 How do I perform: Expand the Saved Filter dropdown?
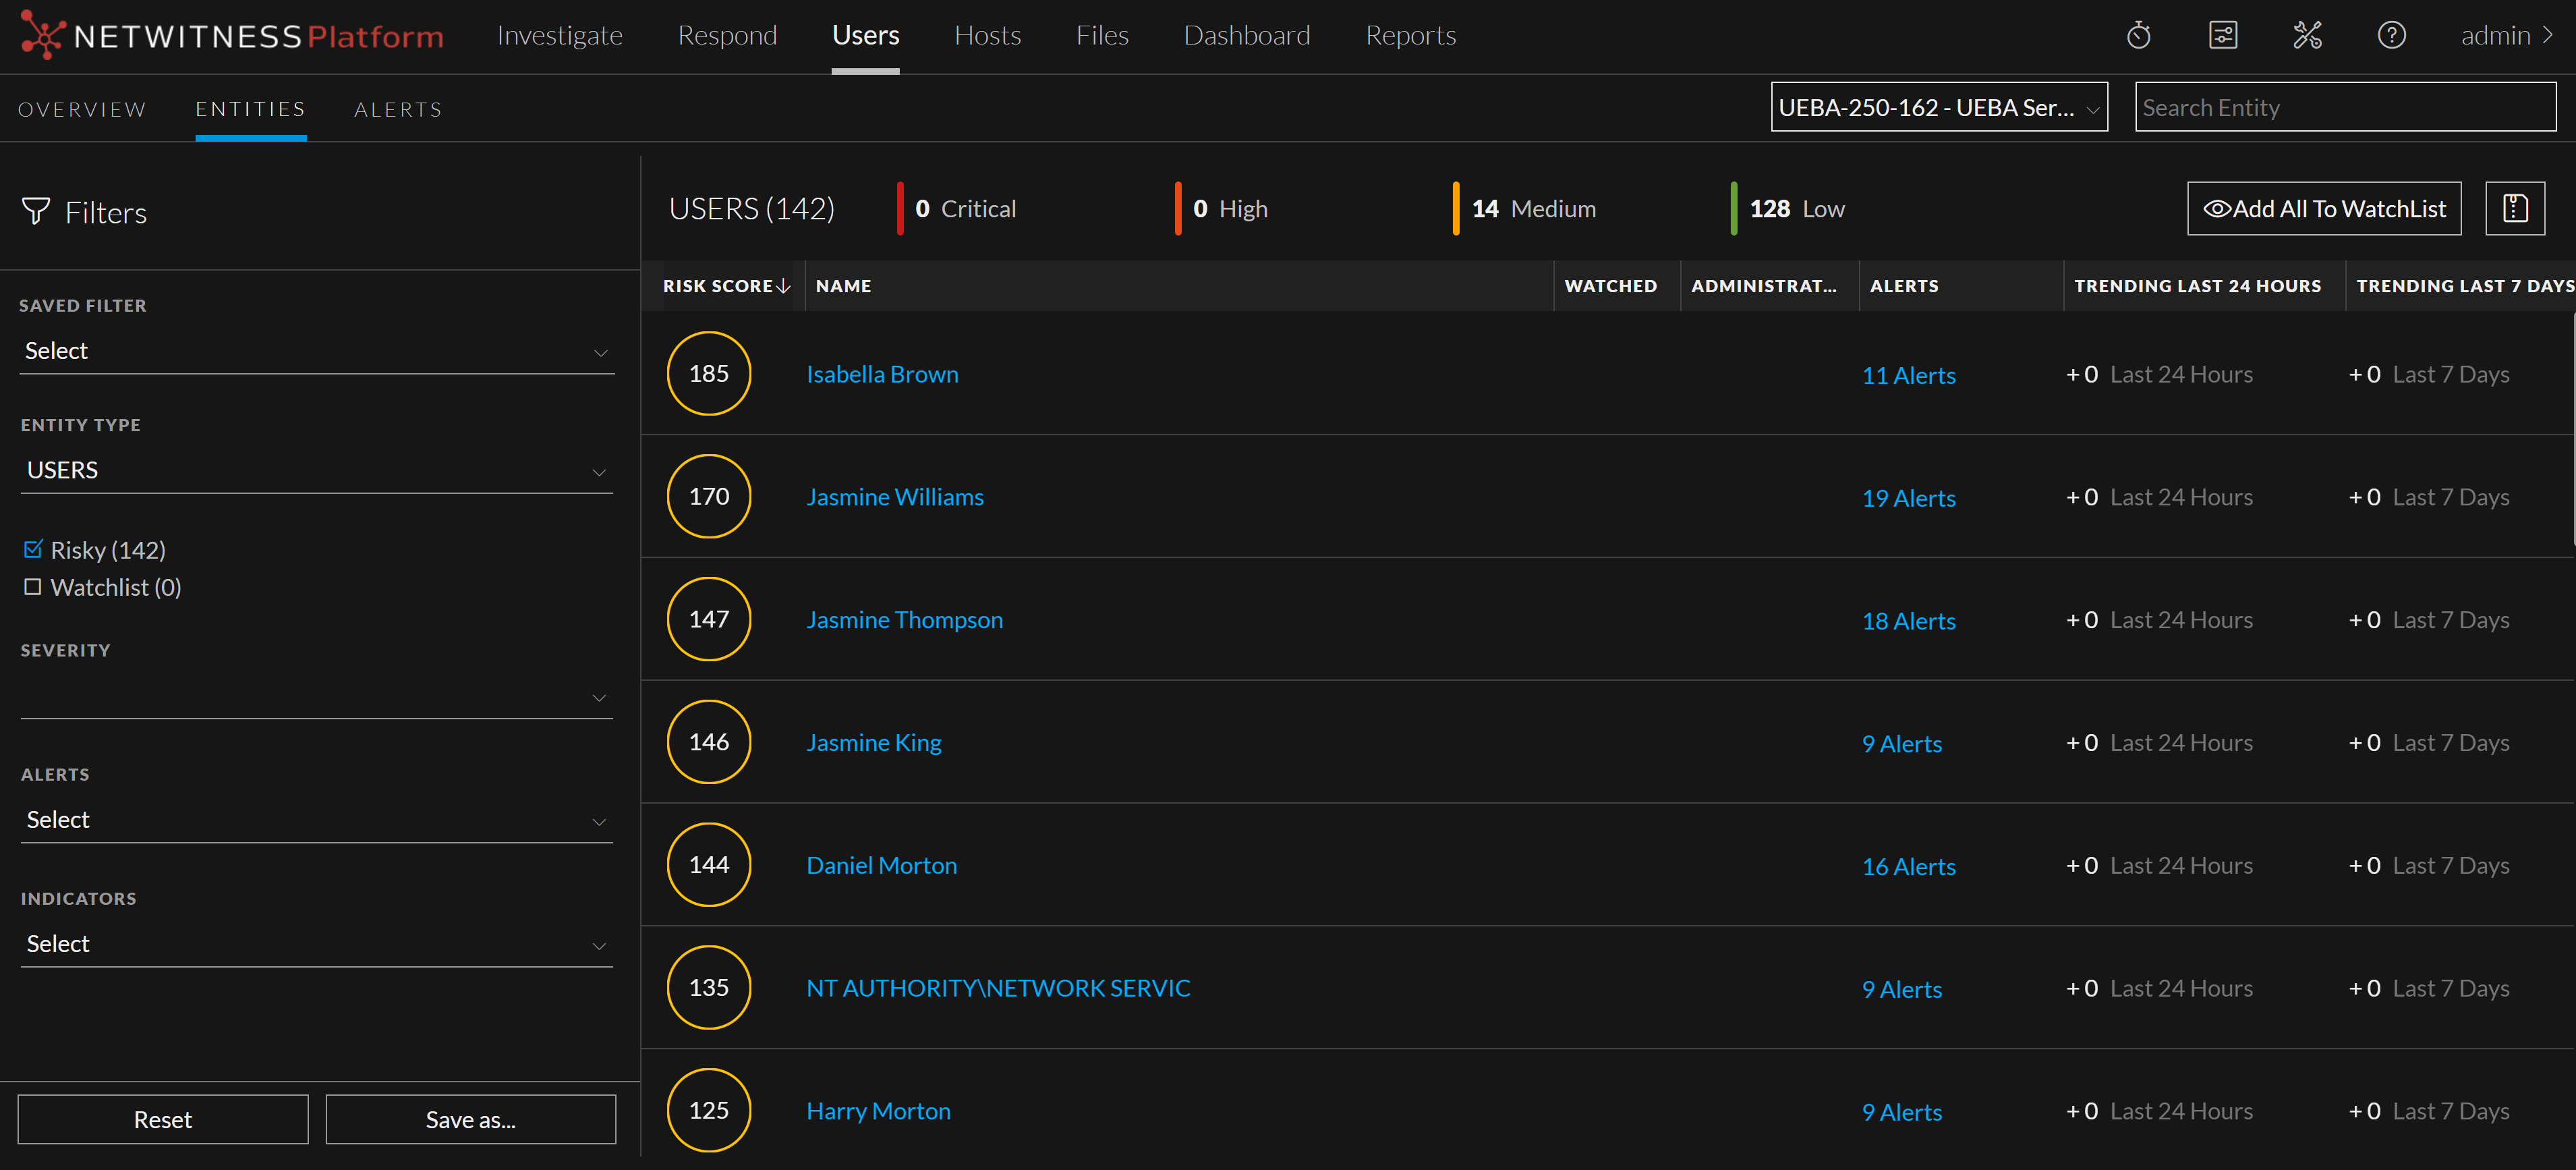coord(316,351)
